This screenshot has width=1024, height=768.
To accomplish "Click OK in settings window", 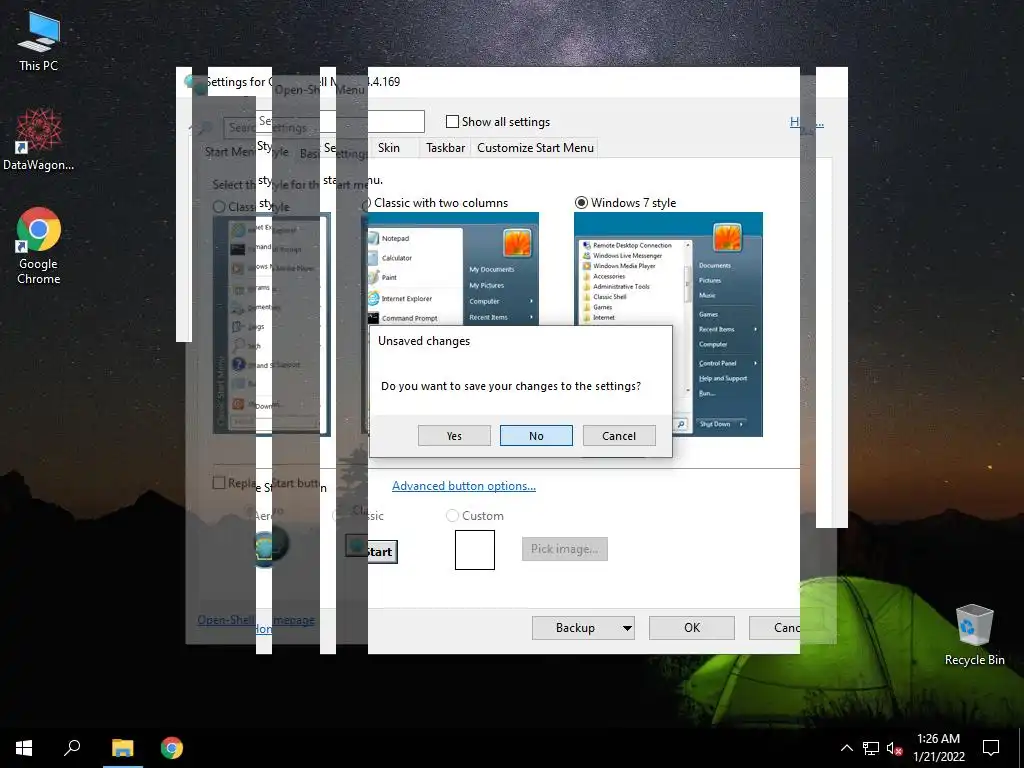I will (692, 628).
